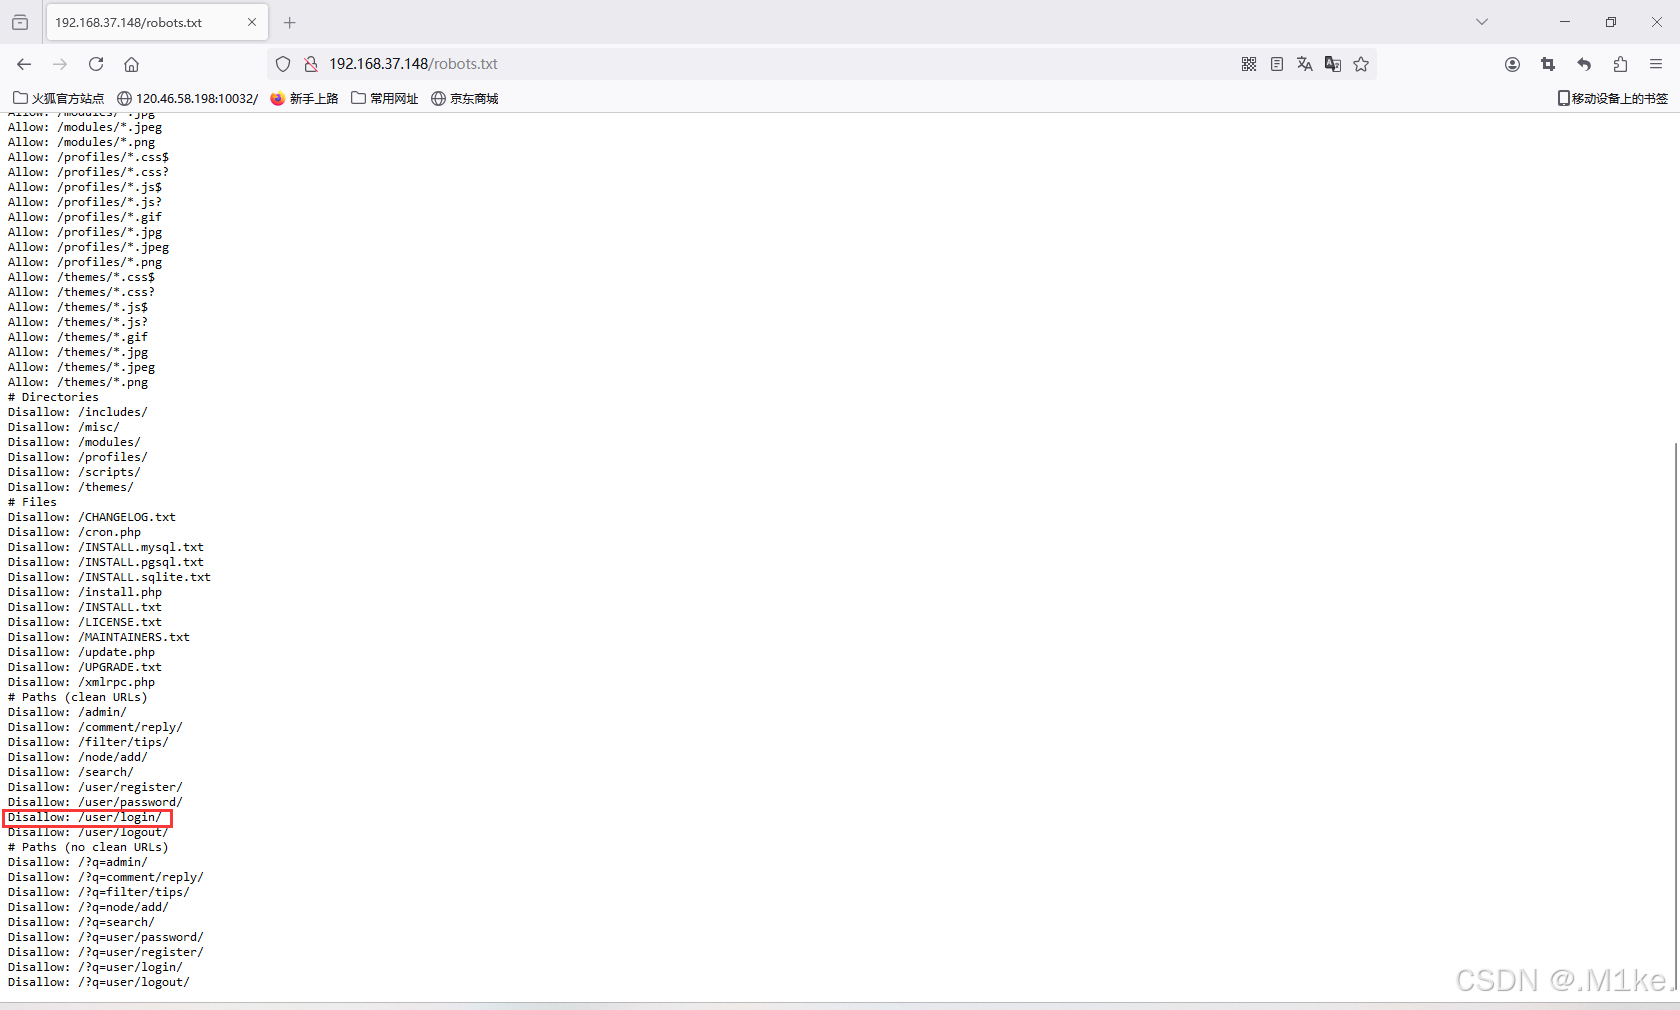The width and height of the screenshot is (1680, 1010).
Task: Expand the list all tabs dropdown
Action: (1482, 22)
